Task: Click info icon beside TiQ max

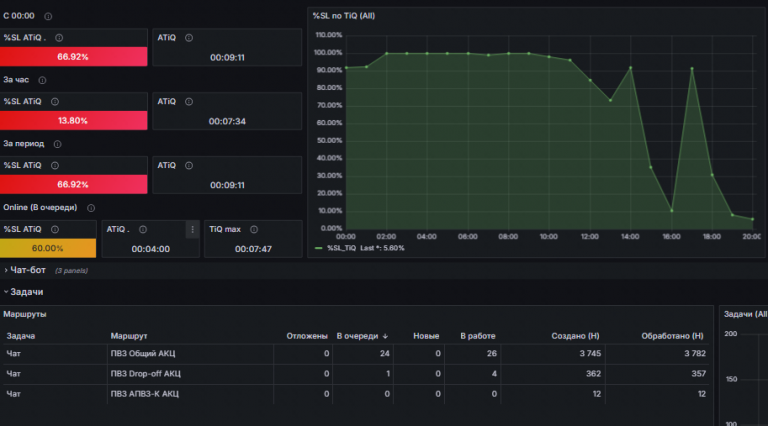Action: 254,229
